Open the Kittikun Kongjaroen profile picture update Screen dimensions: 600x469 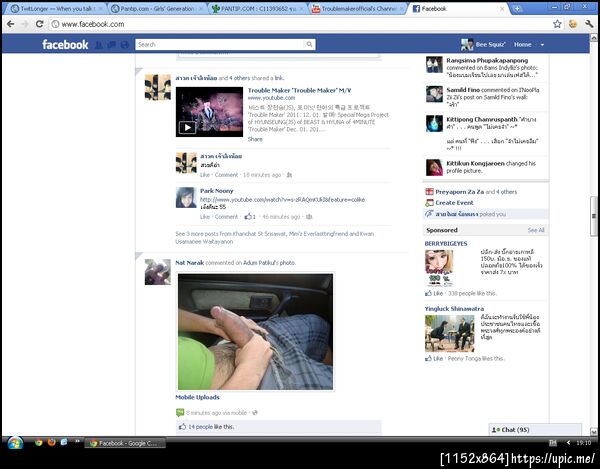pyautogui.click(x=486, y=167)
